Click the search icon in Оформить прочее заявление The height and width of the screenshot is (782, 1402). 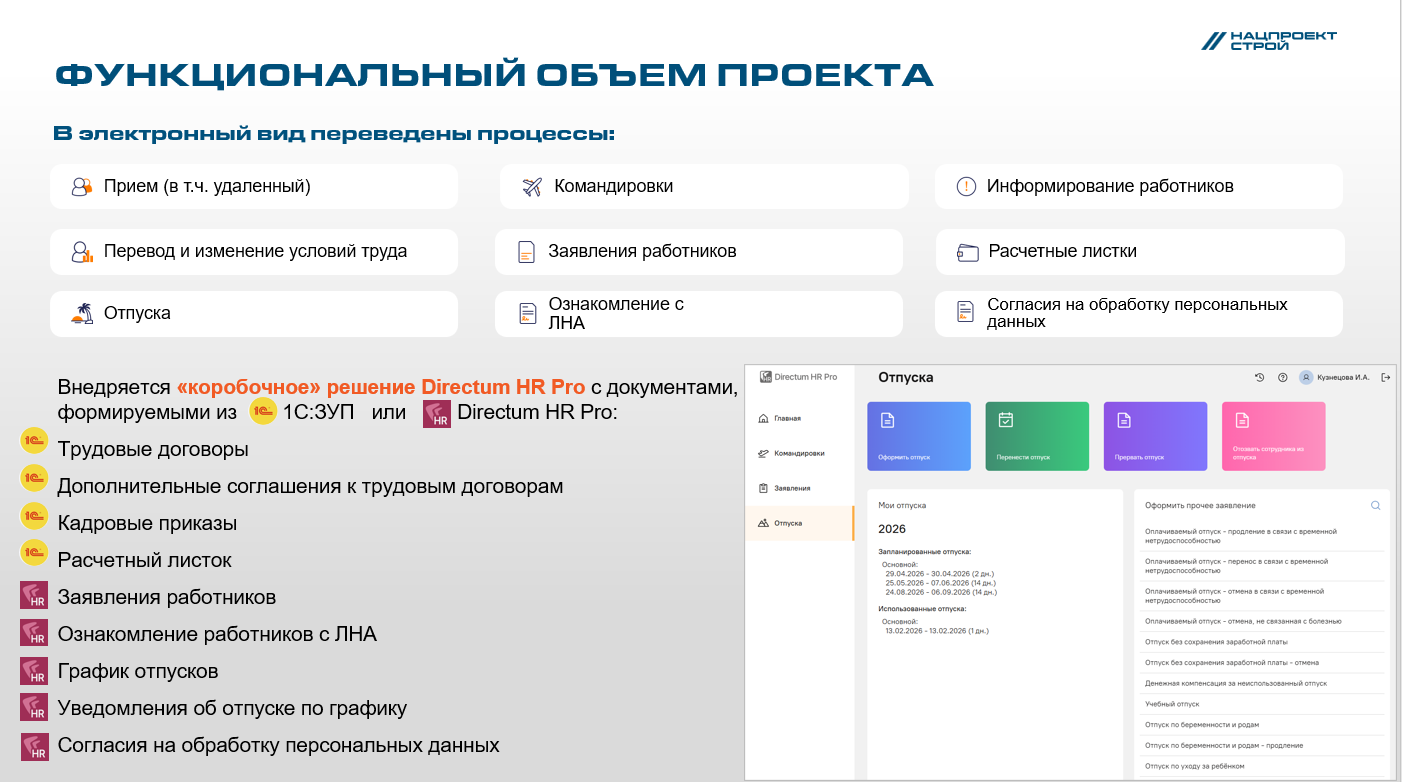pyautogui.click(x=1375, y=506)
